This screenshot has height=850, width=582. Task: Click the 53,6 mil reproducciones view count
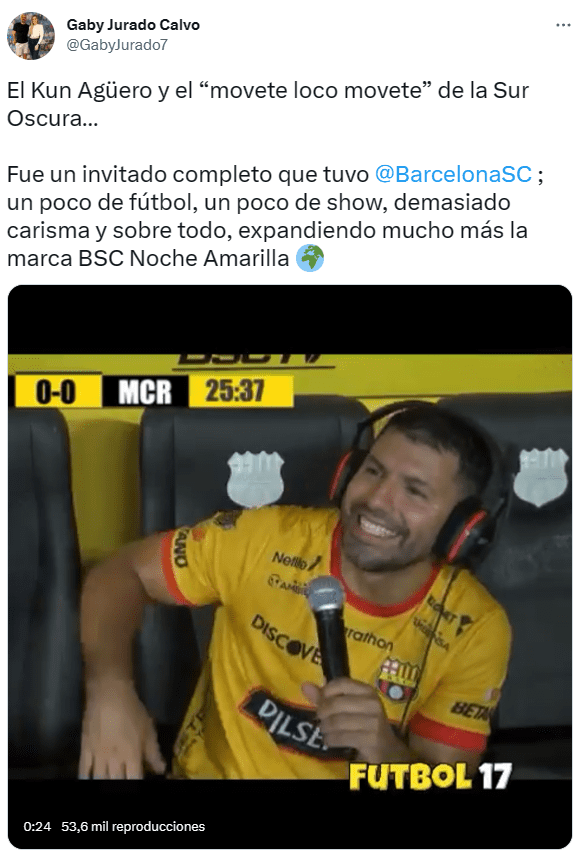click(x=133, y=826)
